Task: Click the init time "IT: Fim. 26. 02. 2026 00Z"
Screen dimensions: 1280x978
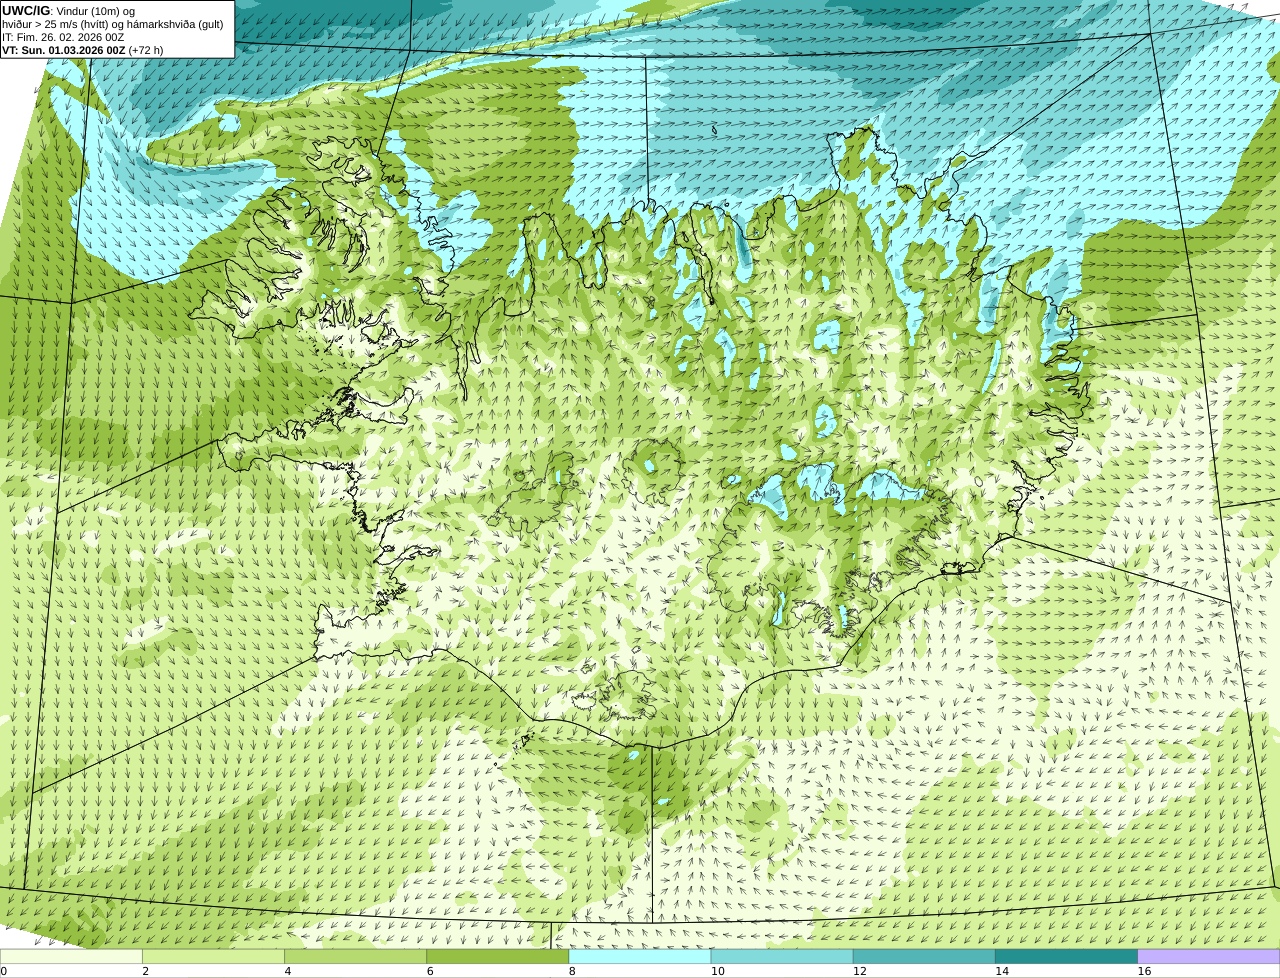Action: coord(63,37)
